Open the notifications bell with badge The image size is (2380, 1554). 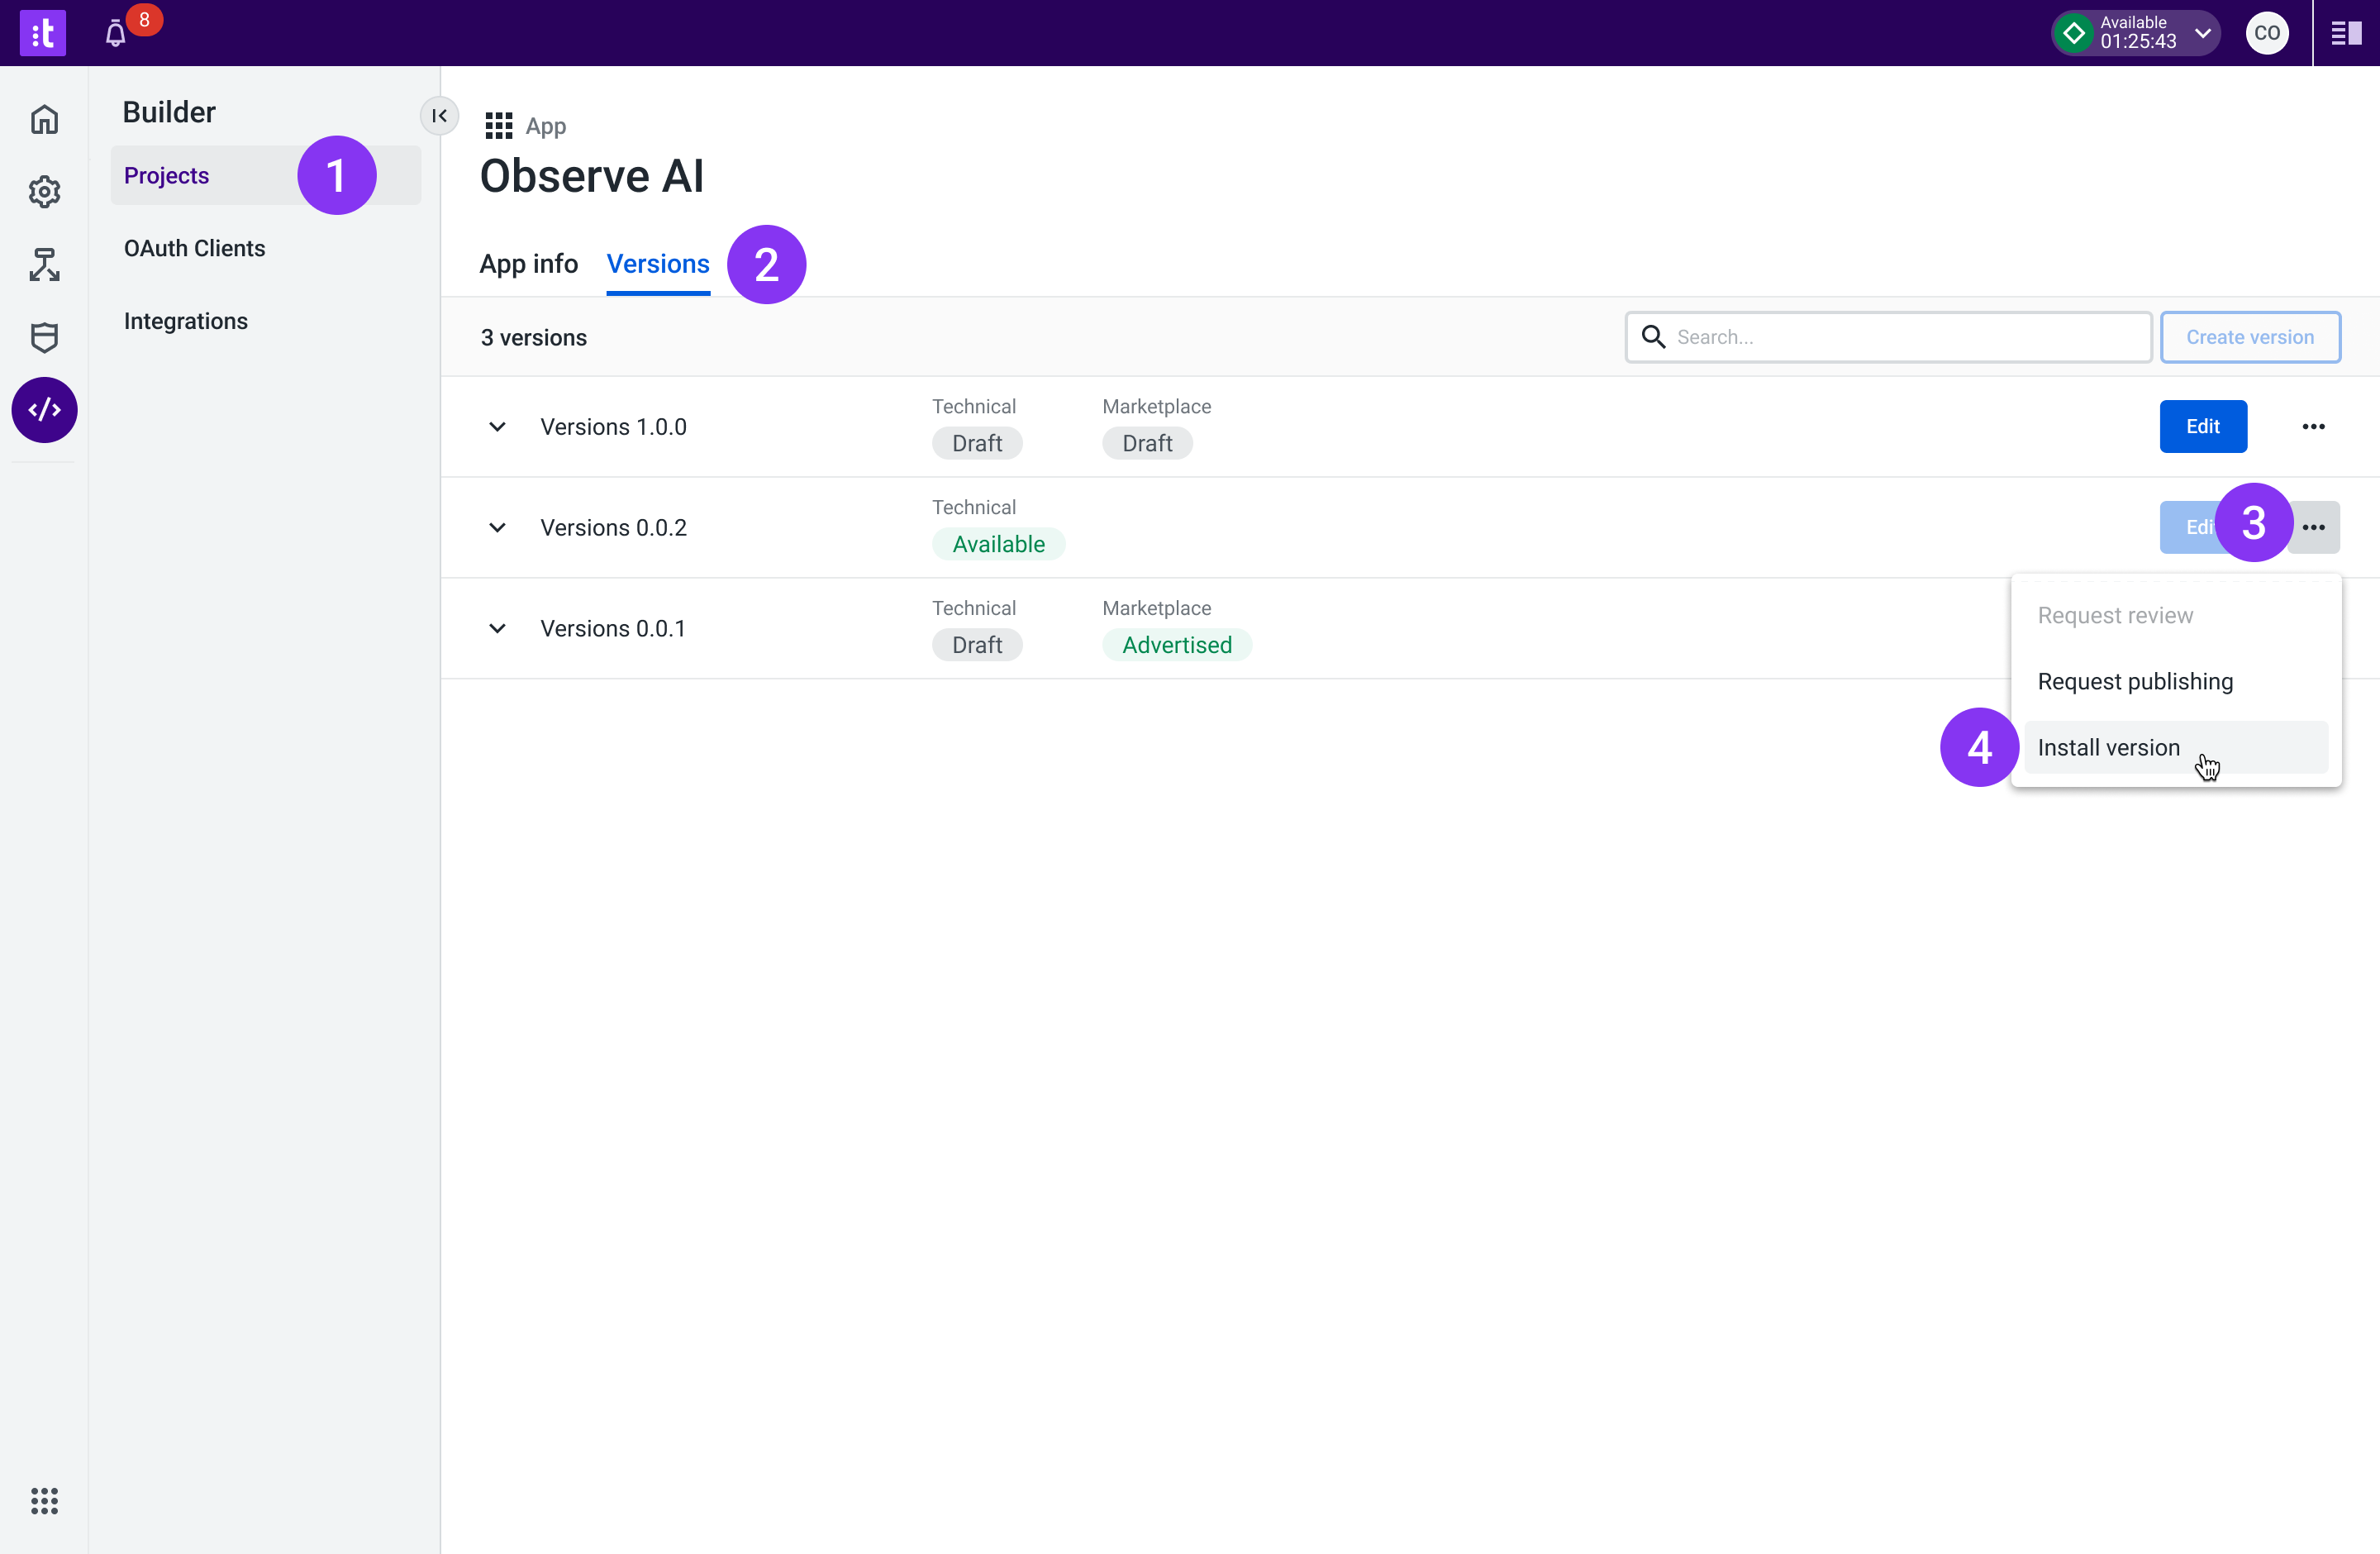coord(116,34)
